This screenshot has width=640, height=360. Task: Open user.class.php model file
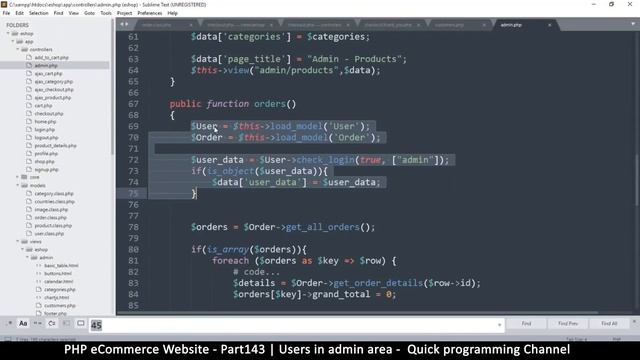49,233
